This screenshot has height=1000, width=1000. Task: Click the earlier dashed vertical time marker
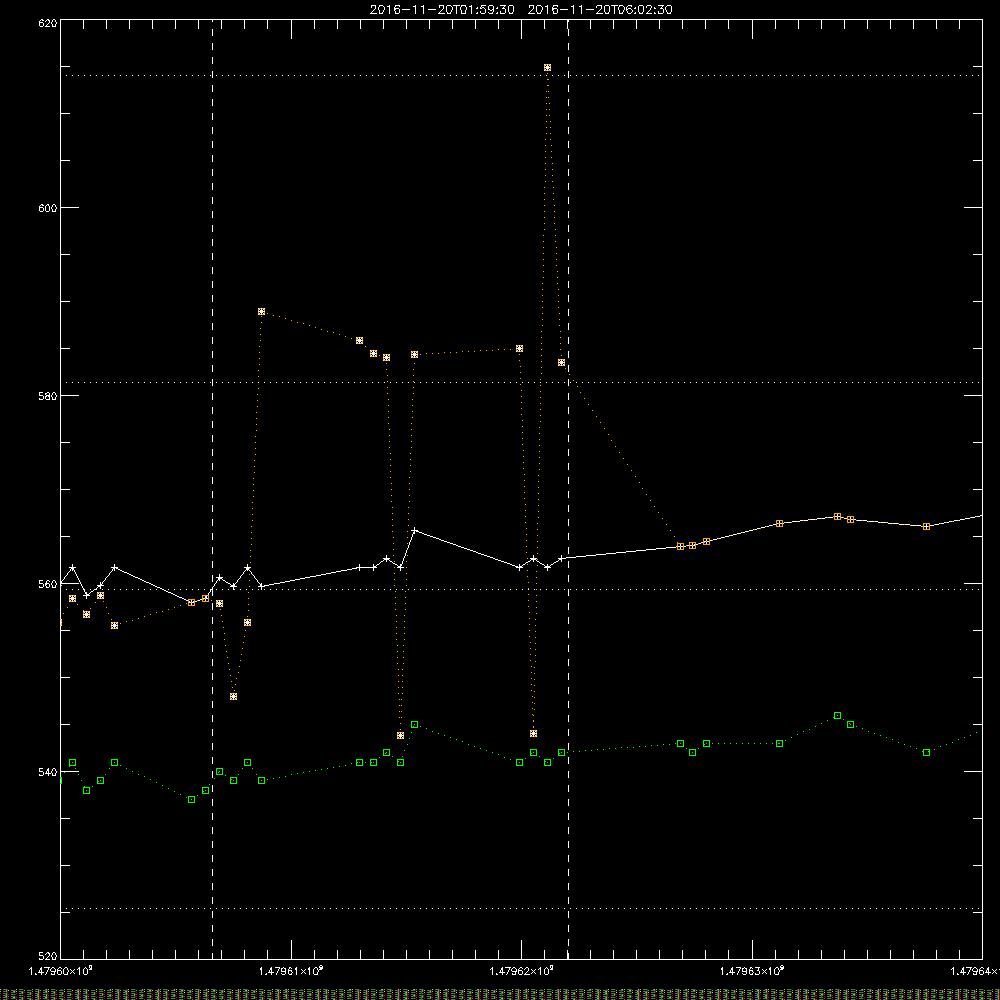[212, 489]
